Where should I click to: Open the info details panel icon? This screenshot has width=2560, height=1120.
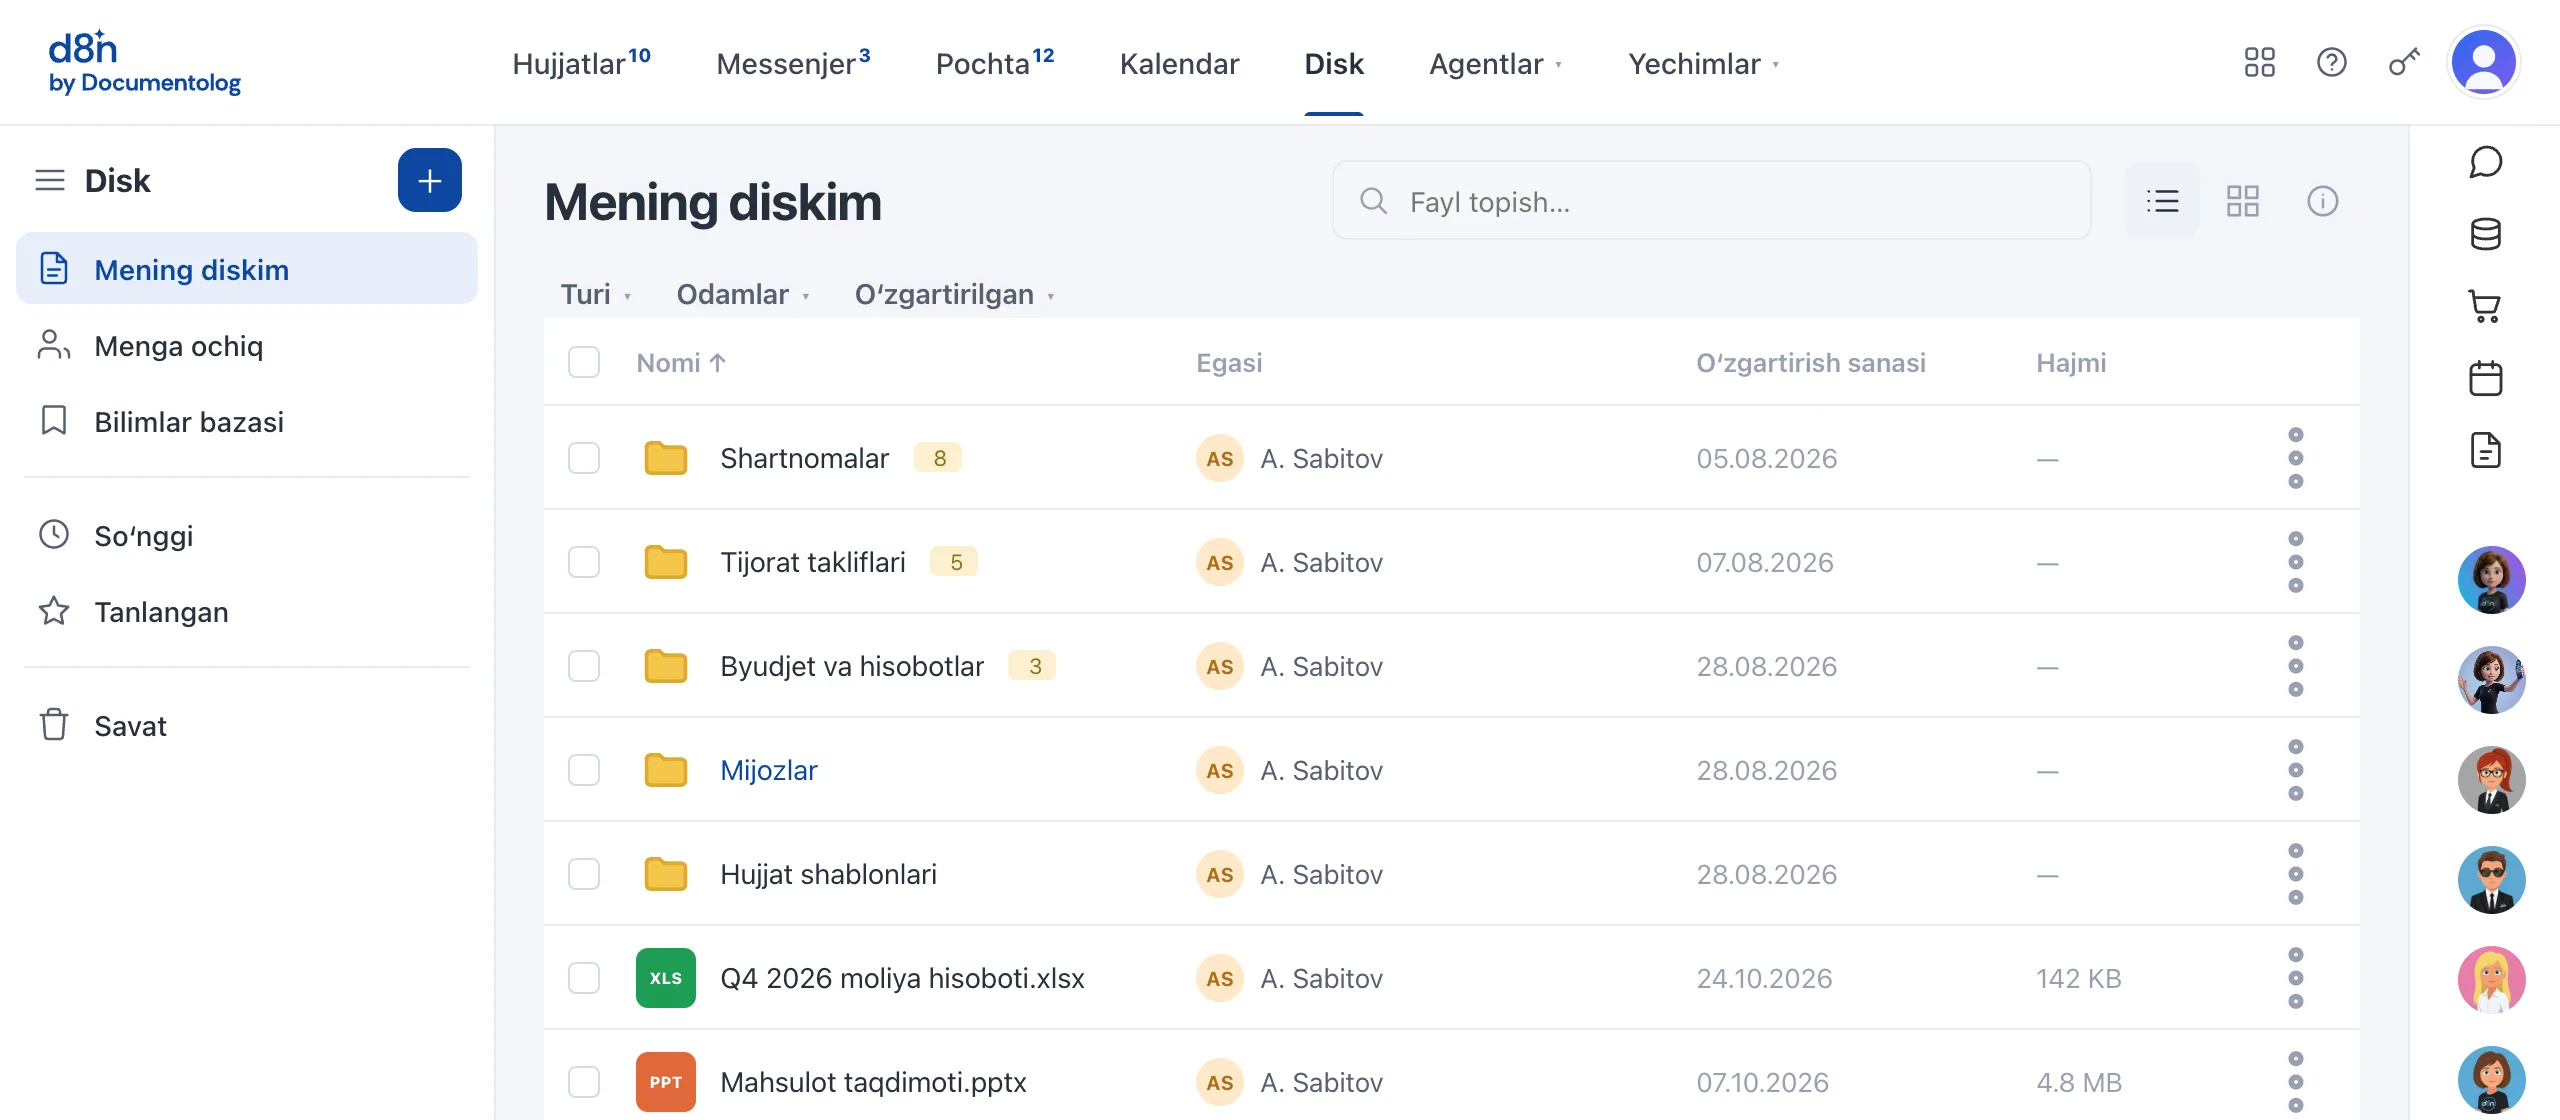(x=2322, y=201)
